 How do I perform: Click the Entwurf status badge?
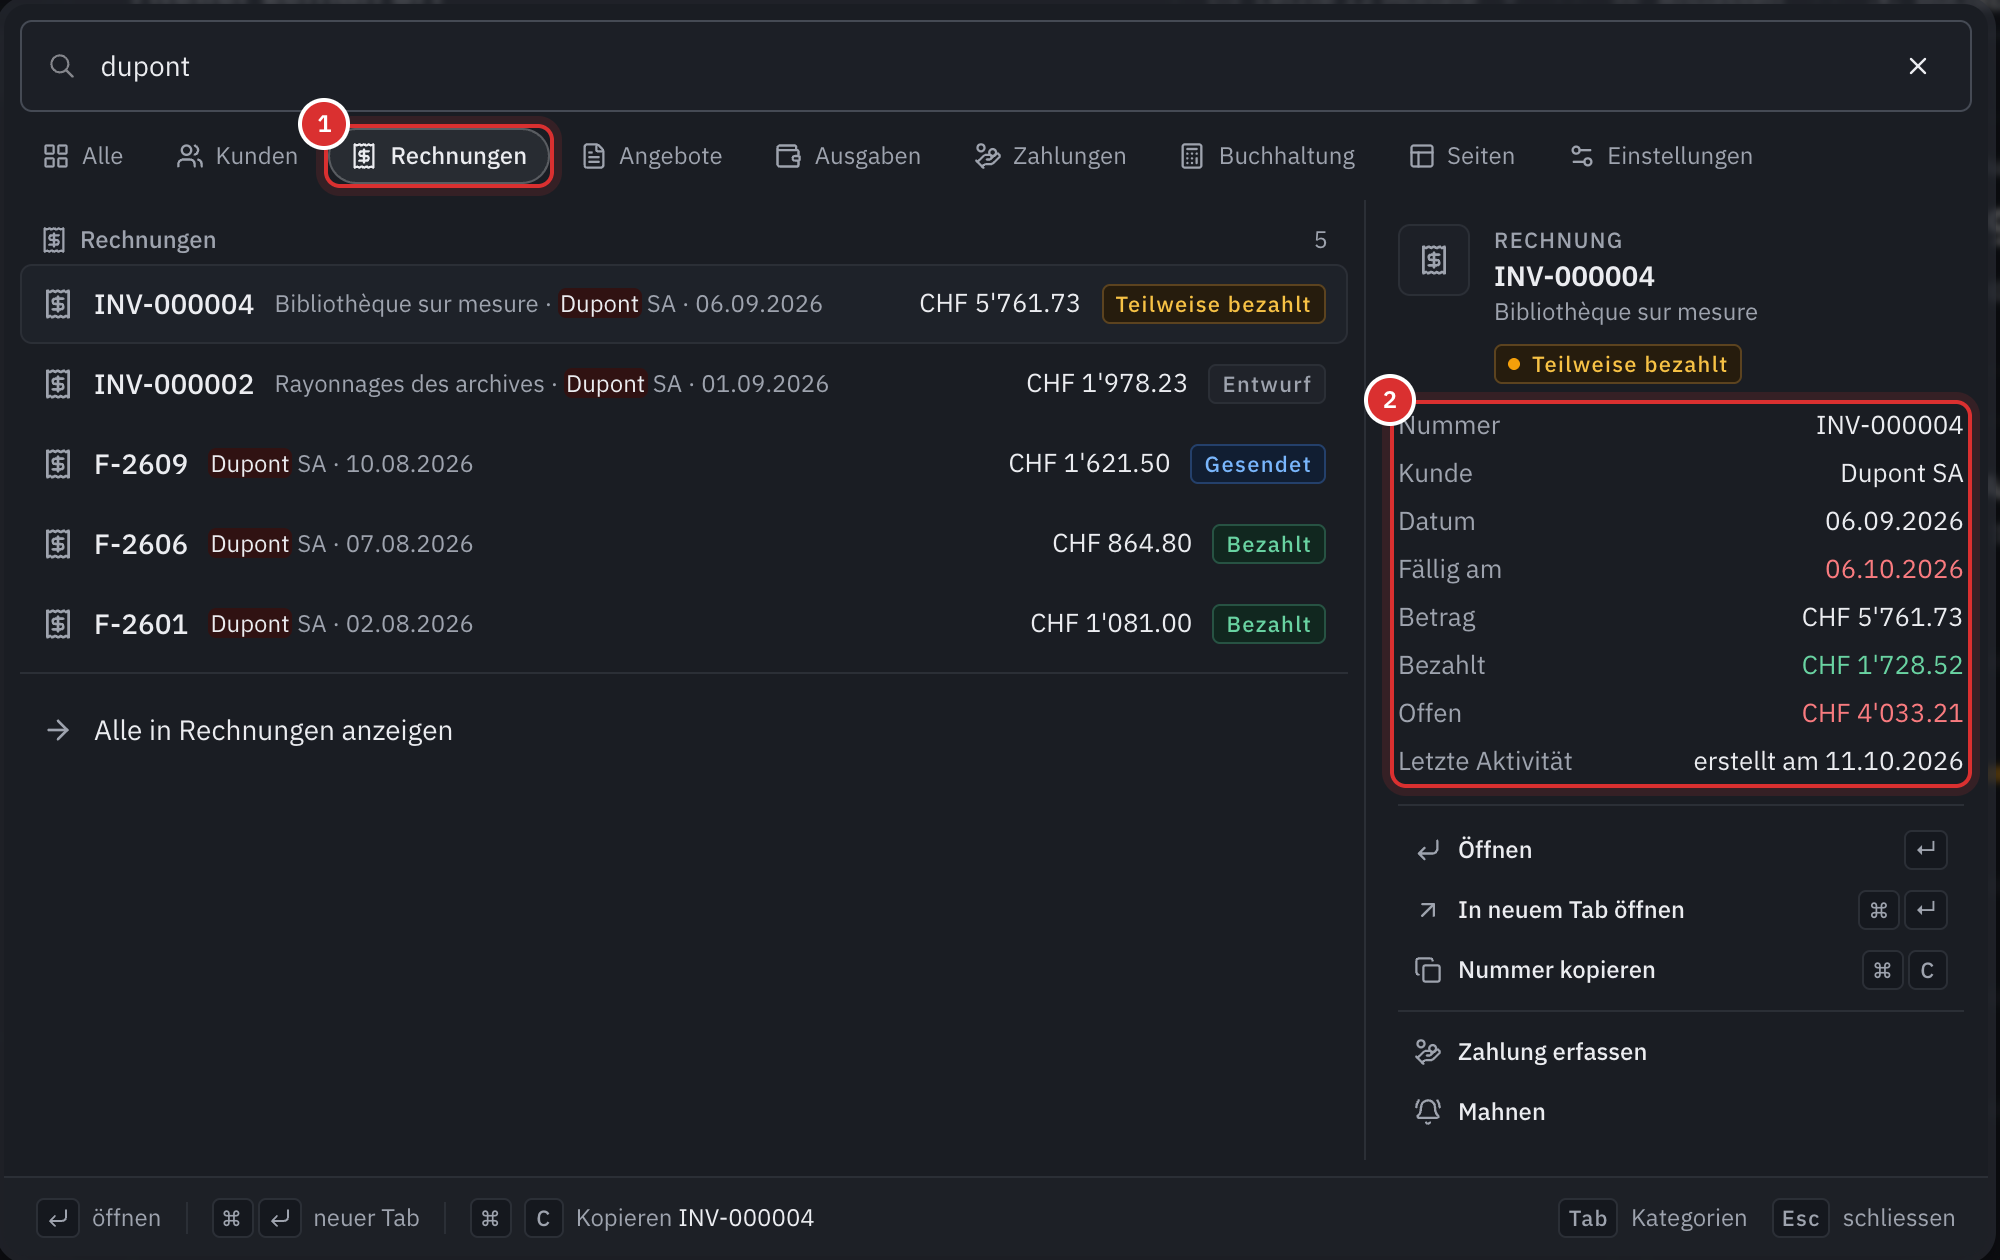[x=1266, y=384]
